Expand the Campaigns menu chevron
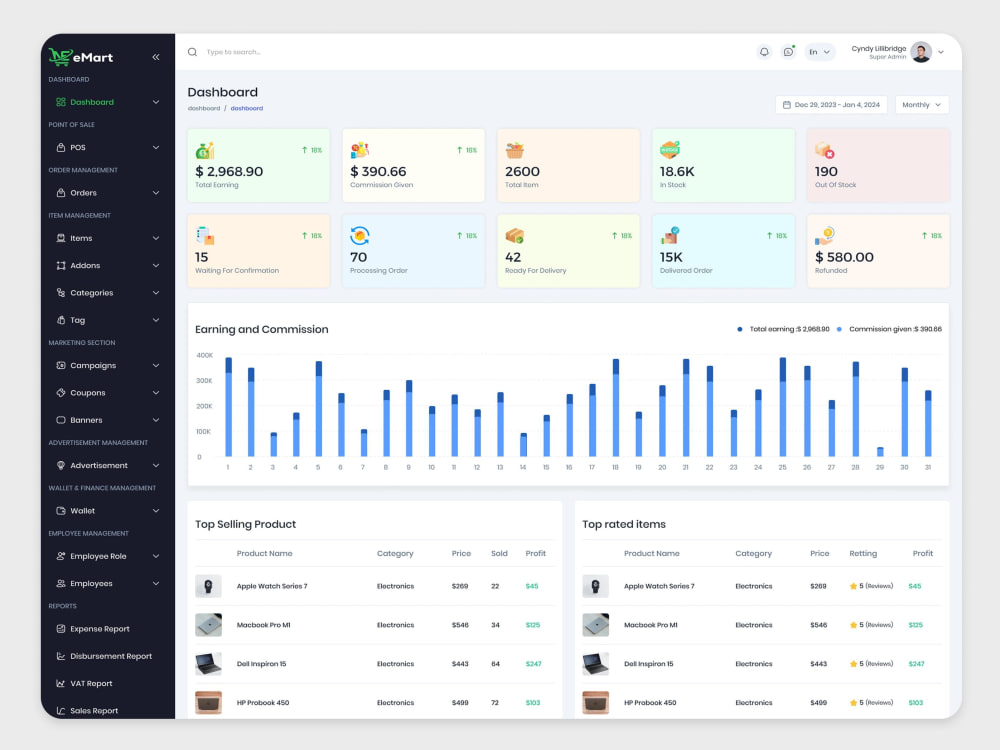This screenshot has height=750, width=1000. 156,365
